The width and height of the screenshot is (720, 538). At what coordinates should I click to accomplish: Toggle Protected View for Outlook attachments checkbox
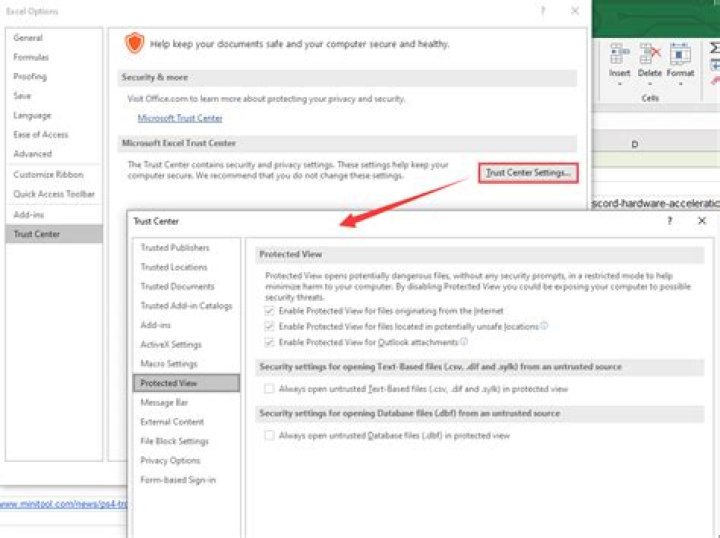tap(268, 342)
